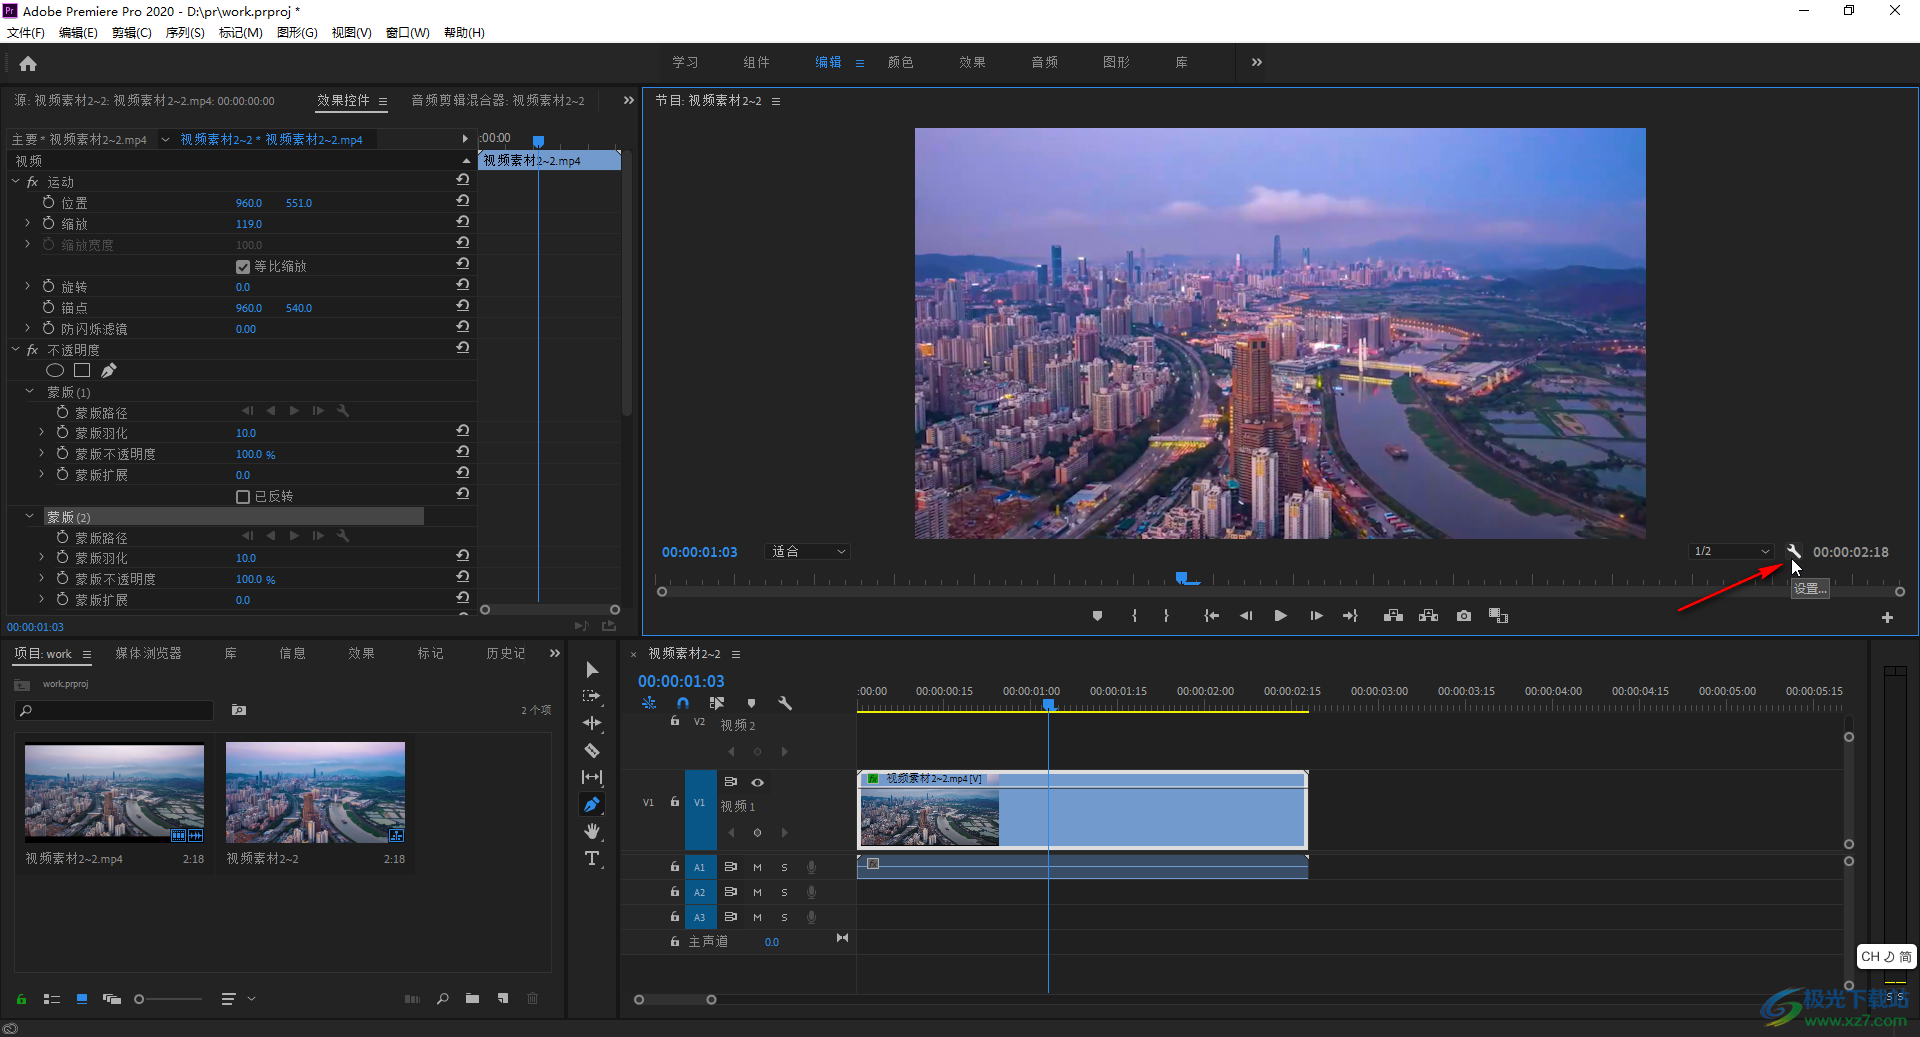Select the Razor tool

tap(592, 750)
